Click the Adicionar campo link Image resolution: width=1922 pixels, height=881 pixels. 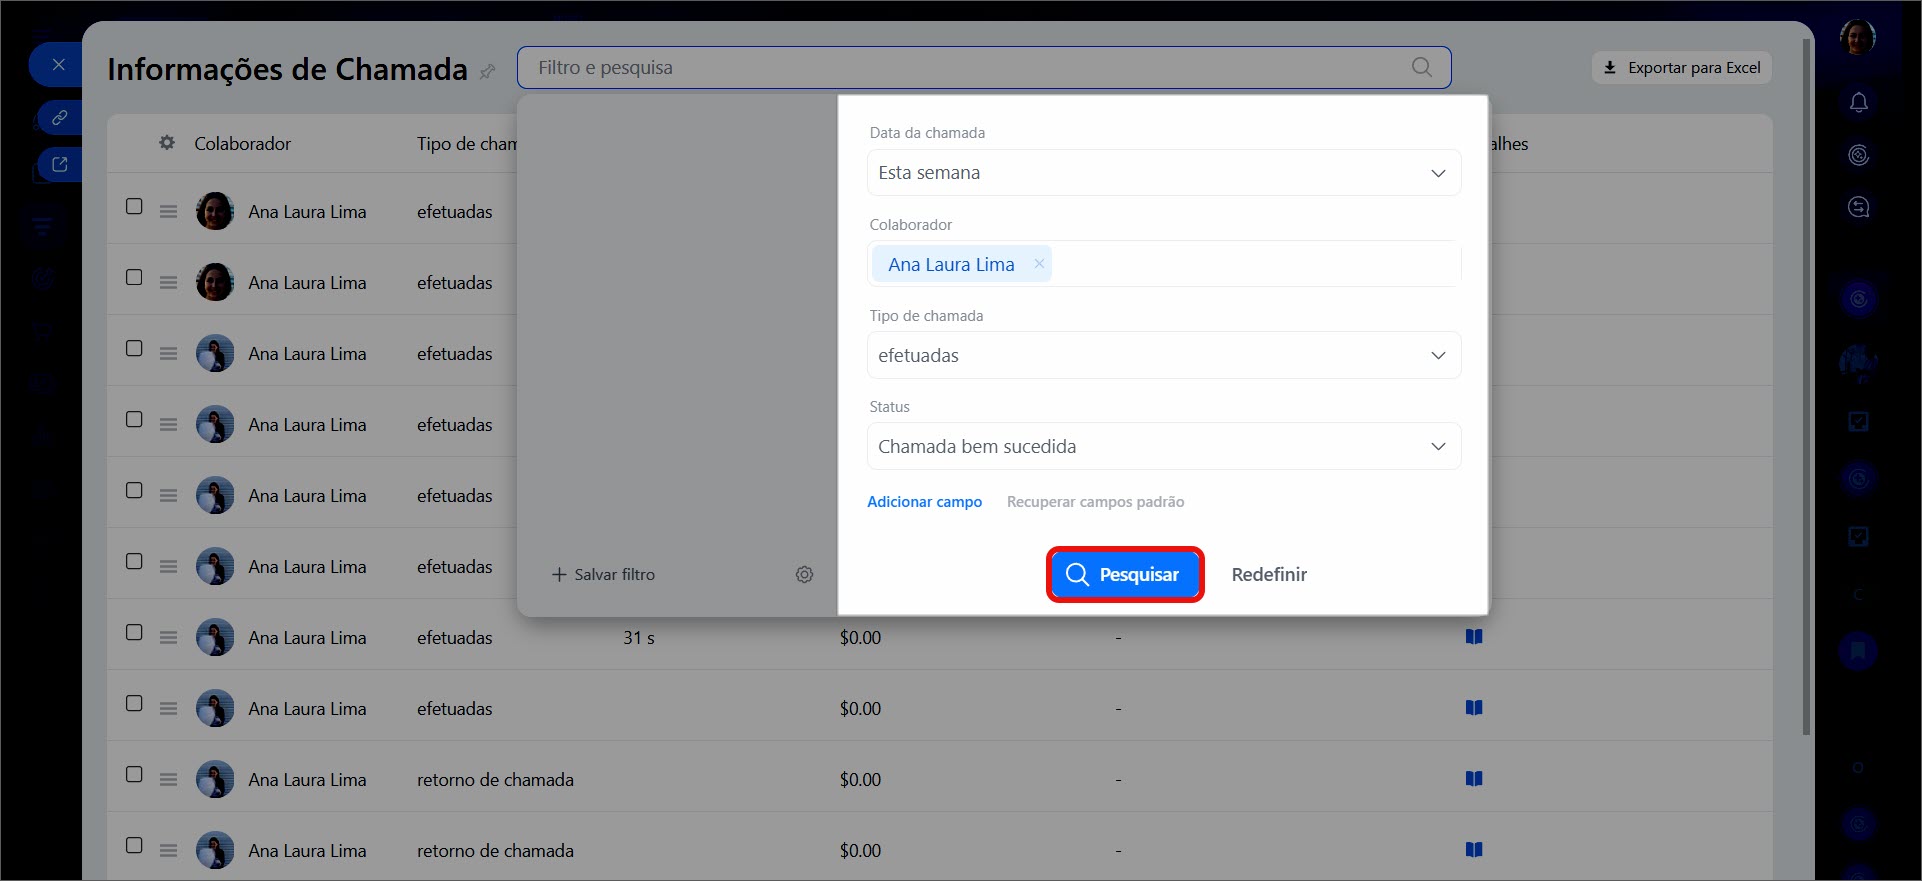[924, 502]
